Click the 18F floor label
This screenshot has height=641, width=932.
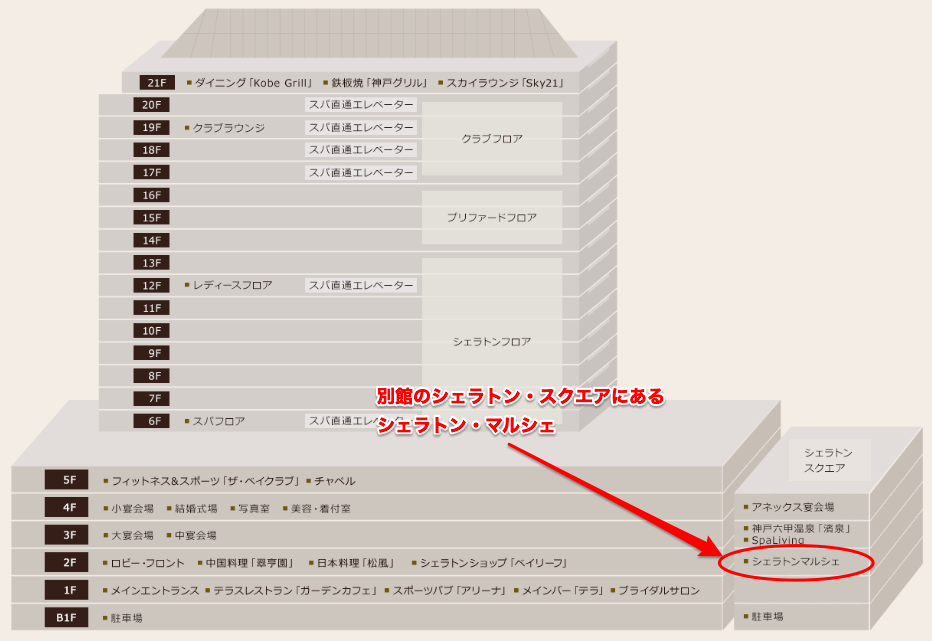(x=152, y=150)
